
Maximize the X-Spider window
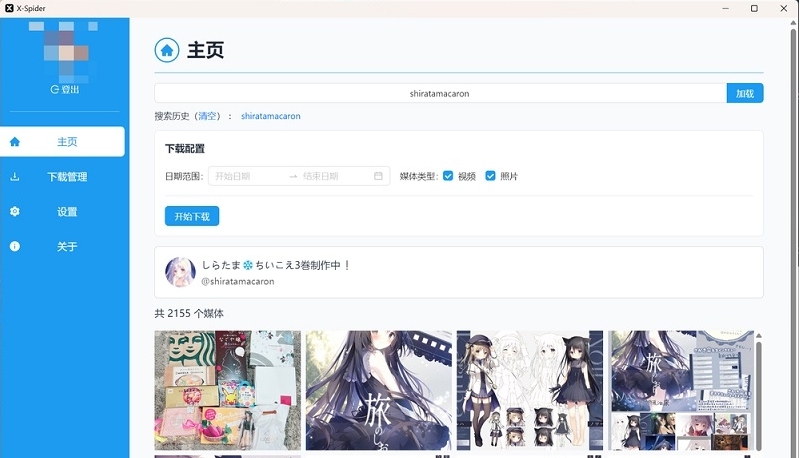pyautogui.click(x=754, y=8)
